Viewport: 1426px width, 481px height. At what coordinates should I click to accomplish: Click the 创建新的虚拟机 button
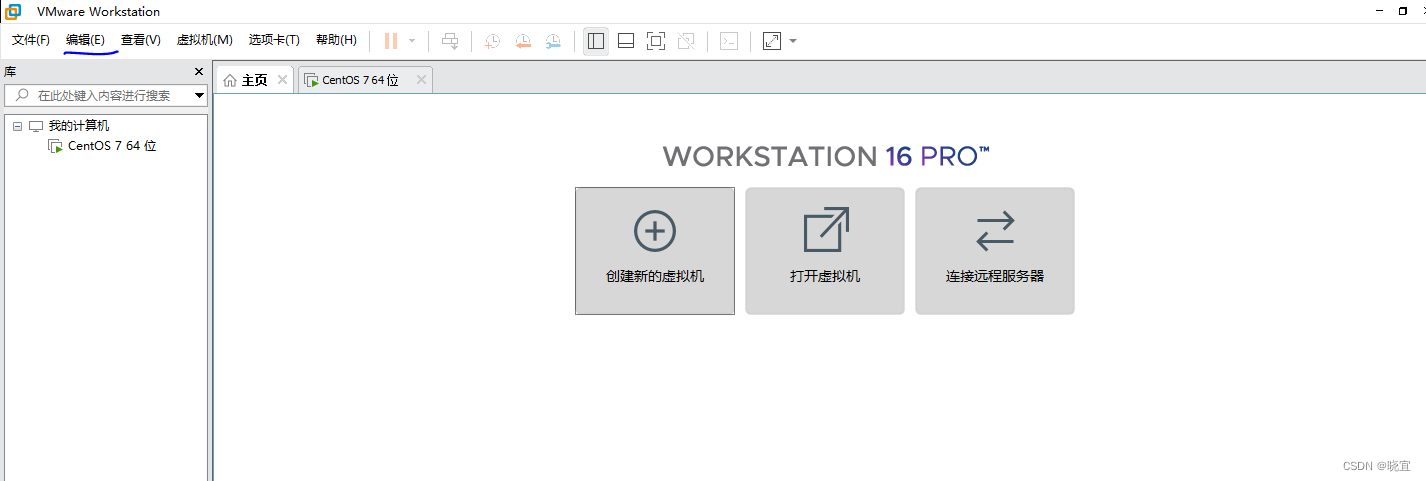[655, 251]
